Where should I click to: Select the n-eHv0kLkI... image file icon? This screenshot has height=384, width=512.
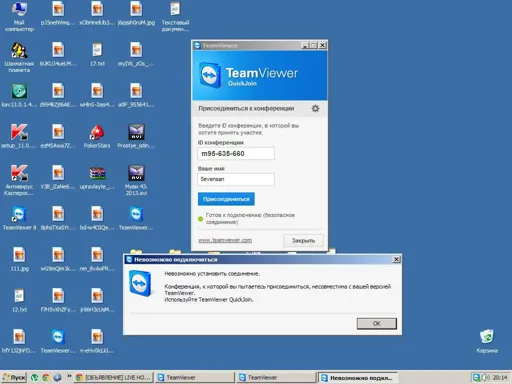97,341
